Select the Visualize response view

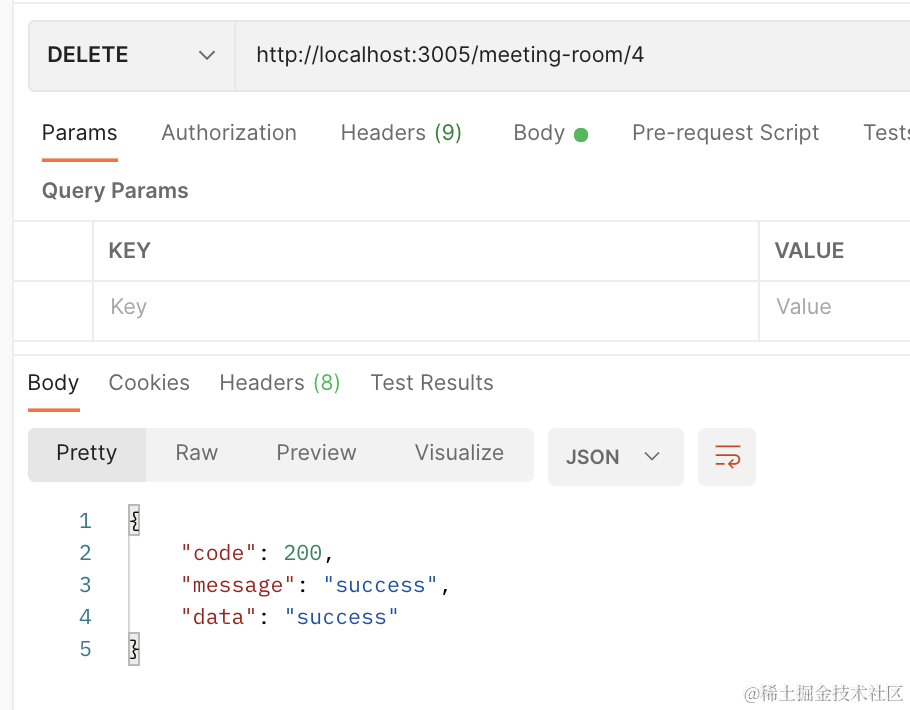tap(459, 453)
